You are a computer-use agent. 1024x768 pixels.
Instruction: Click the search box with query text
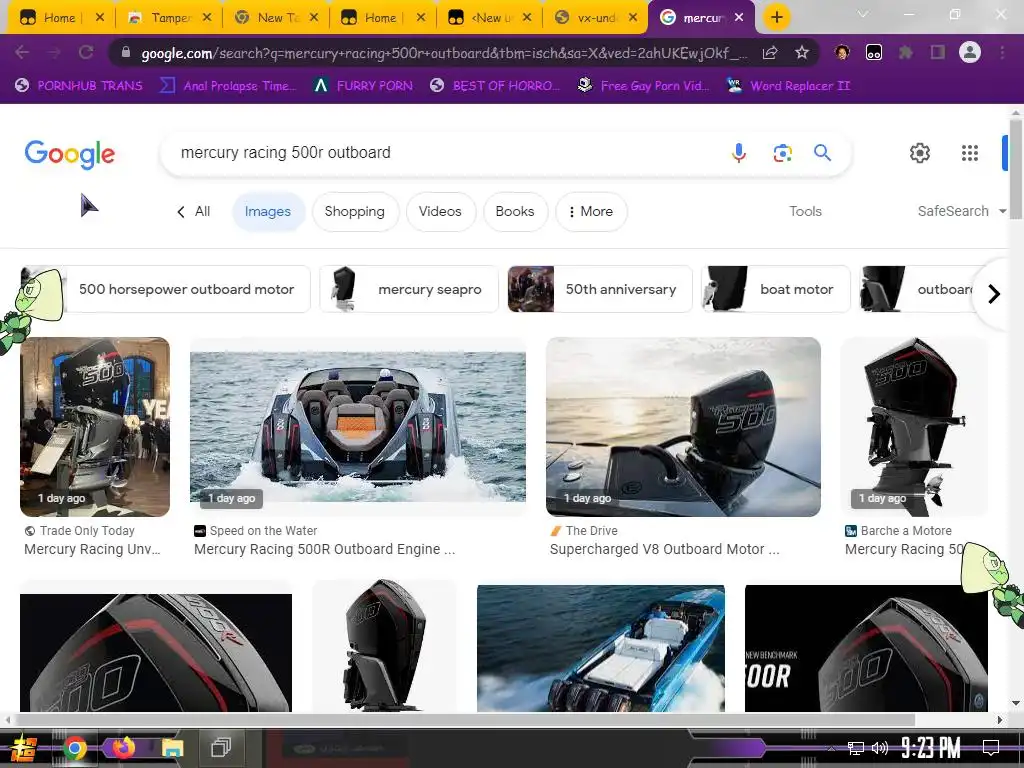click(x=444, y=153)
